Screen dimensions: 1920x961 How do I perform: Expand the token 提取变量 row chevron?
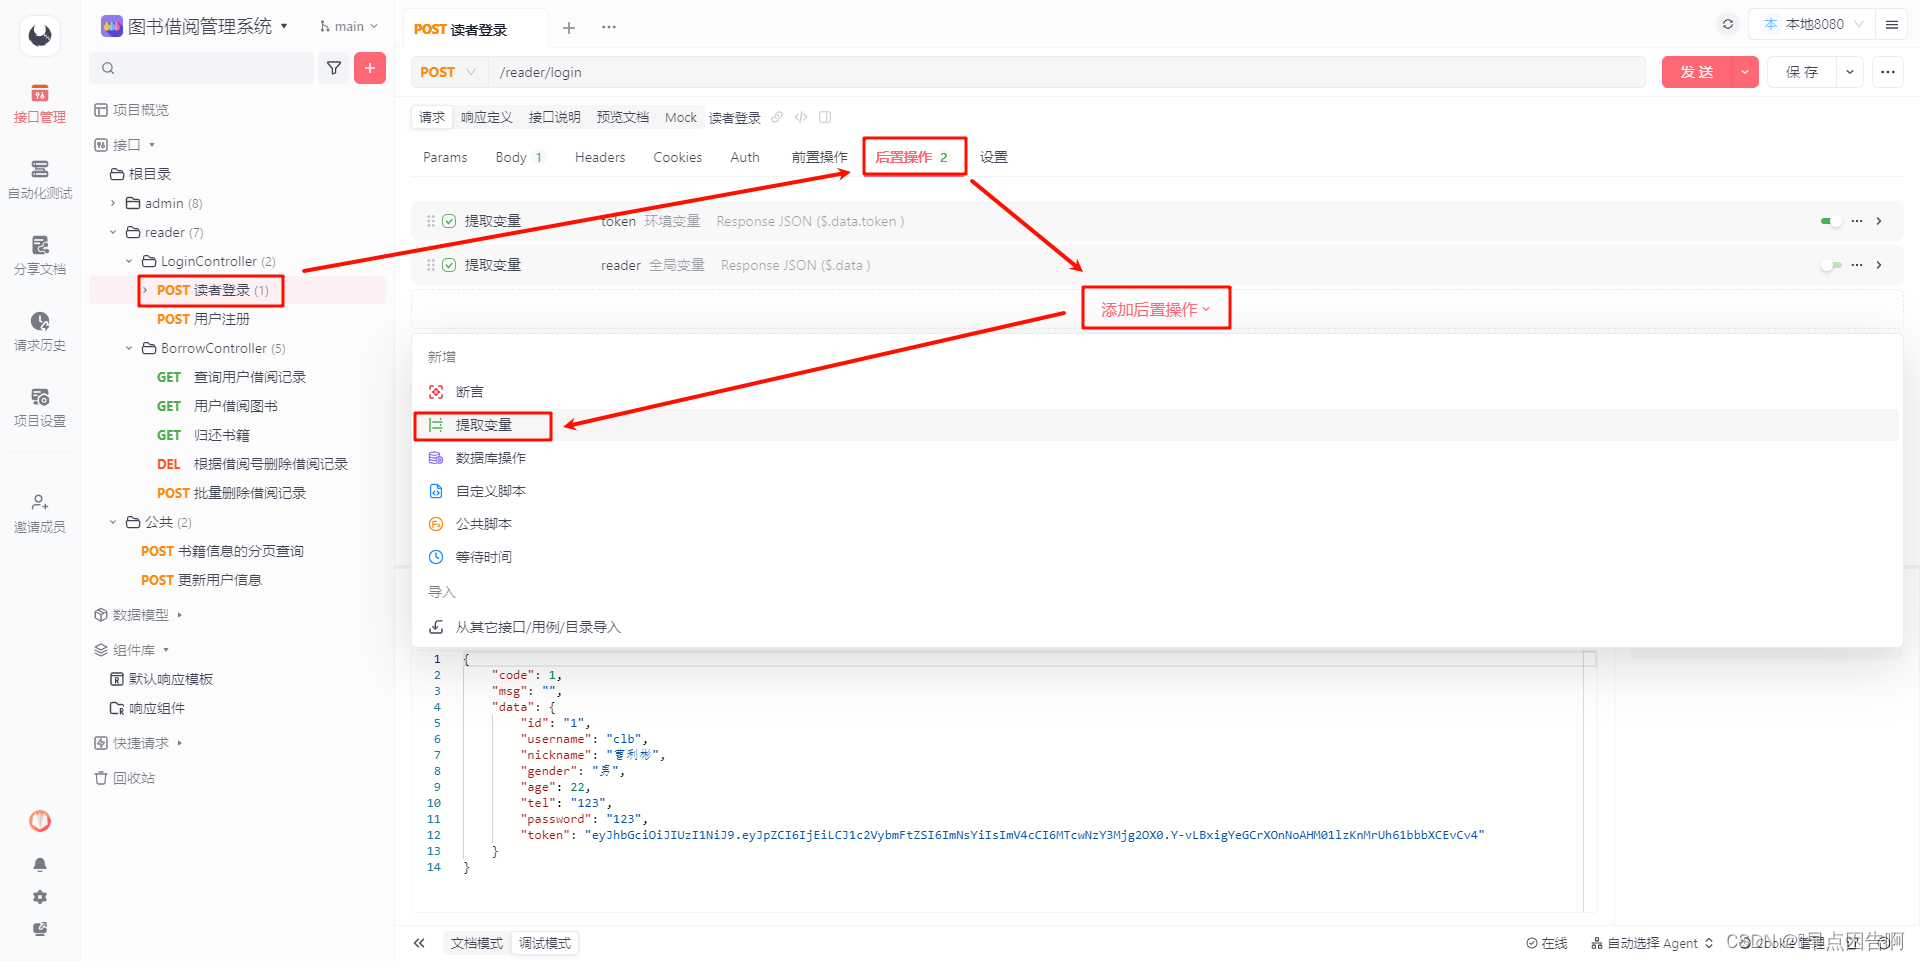click(x=1879, y=221)
